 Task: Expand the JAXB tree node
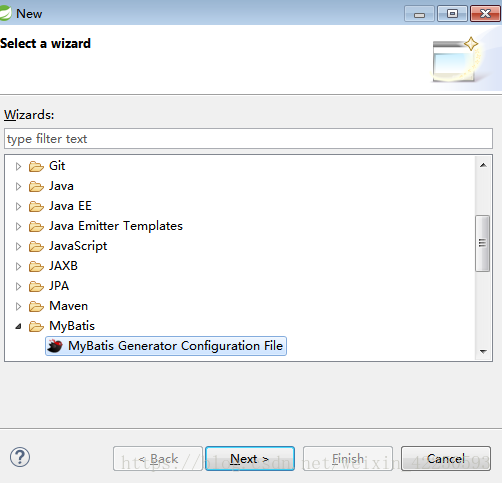click(x=18, y=266)
